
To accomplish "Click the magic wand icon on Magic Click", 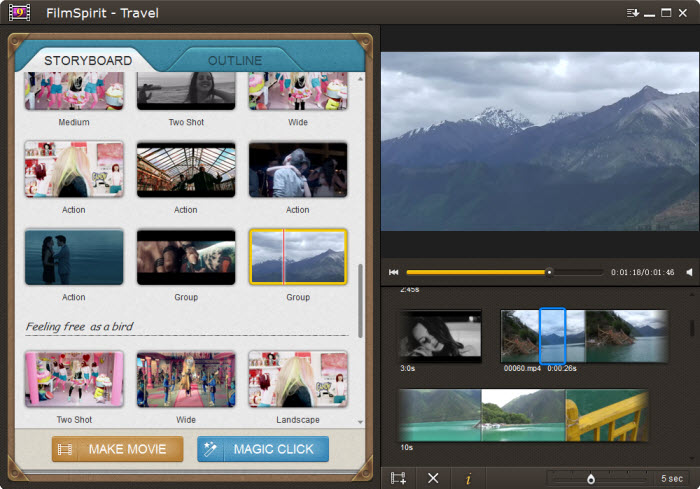I will [x=211, y=449].
